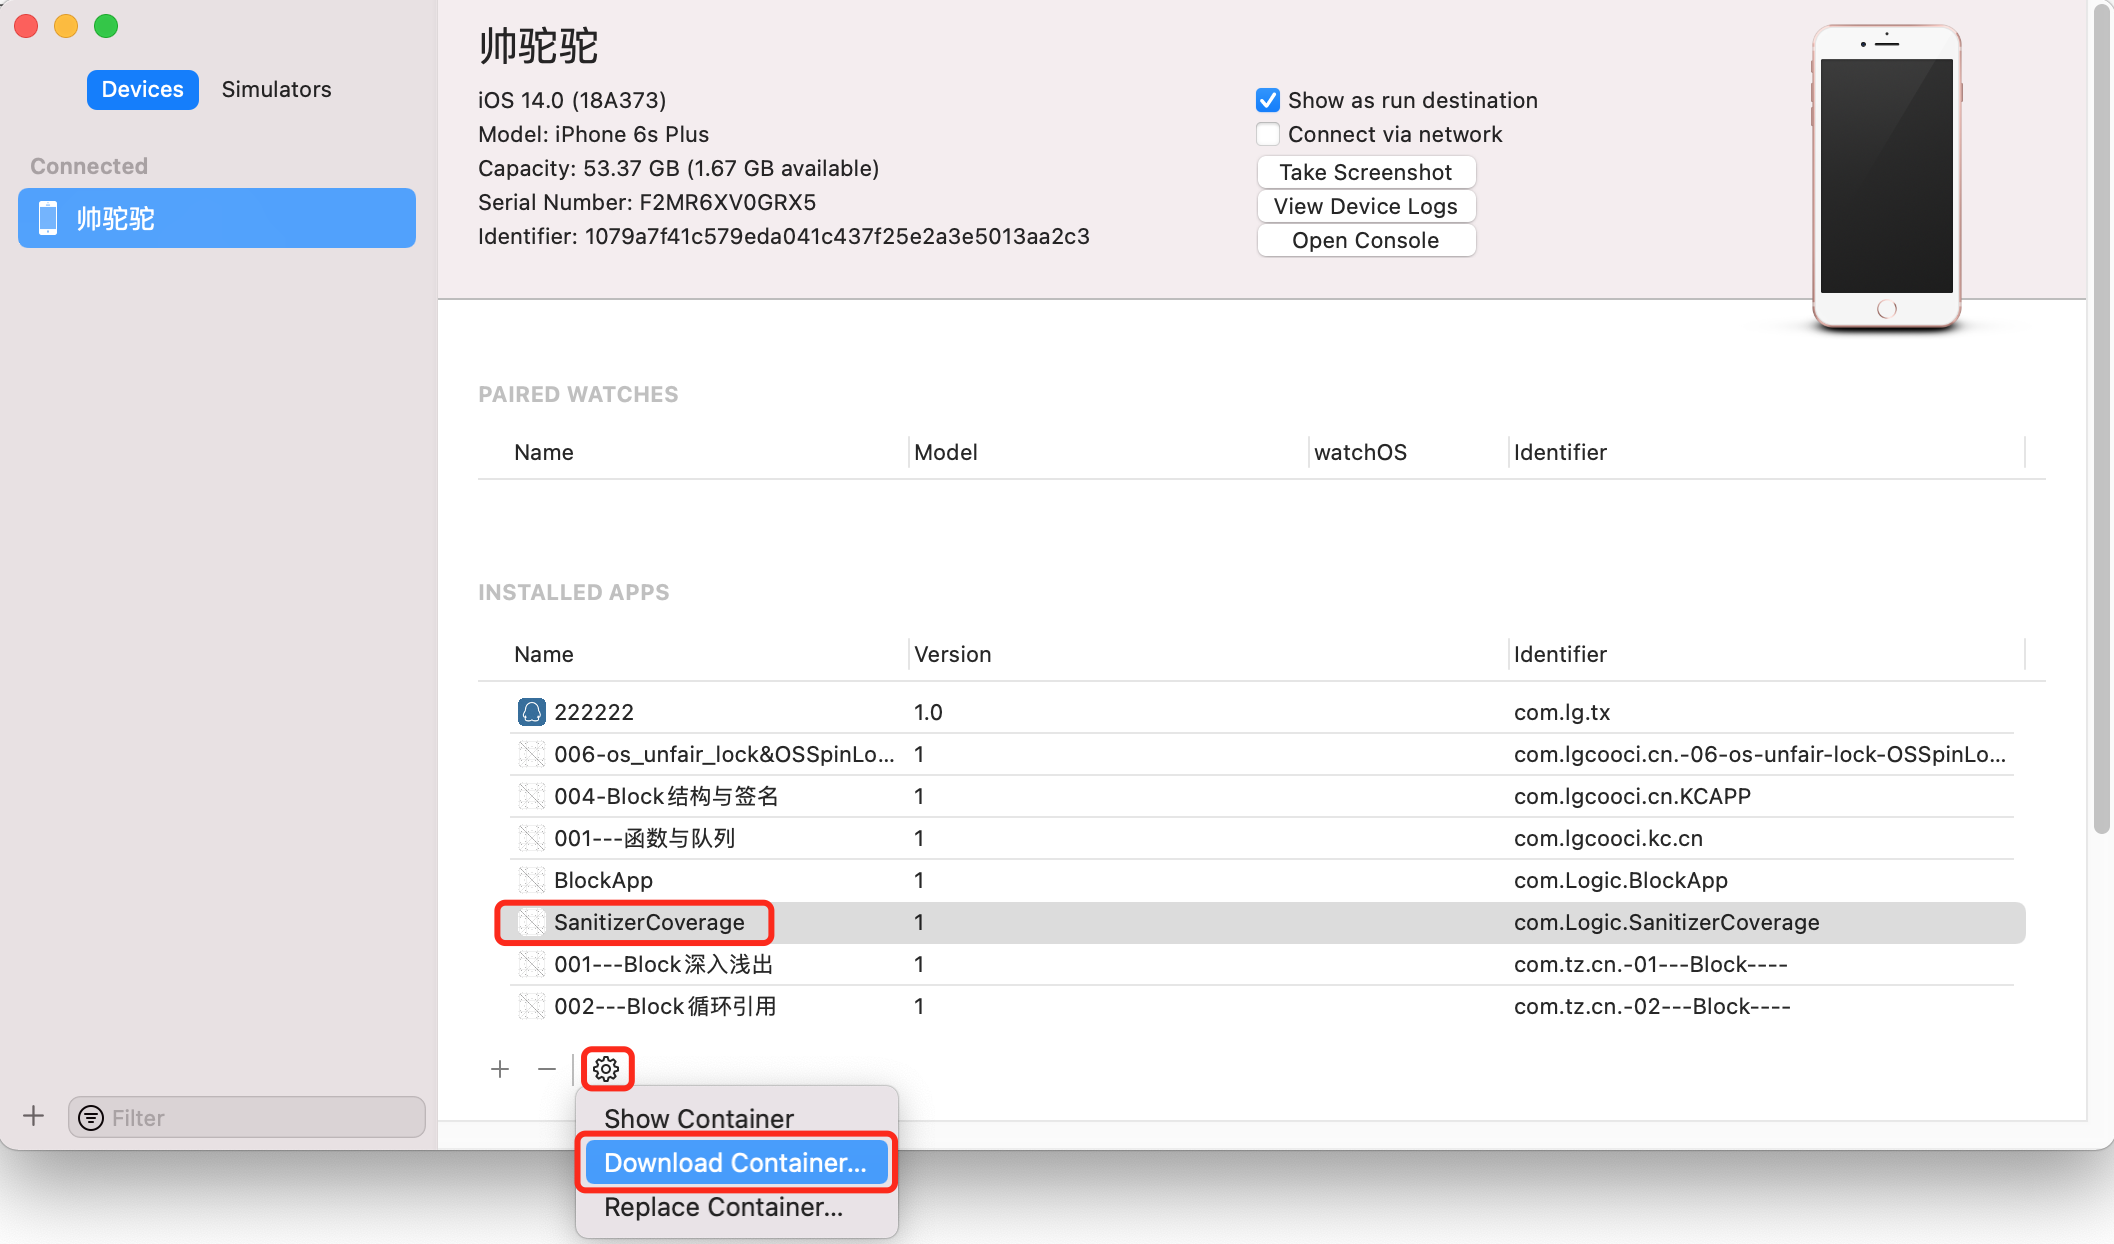The height and width of the screenshot is (1244, 2114).
Task: Click the Installed Apps Version column header
Action: click(953, 654)
